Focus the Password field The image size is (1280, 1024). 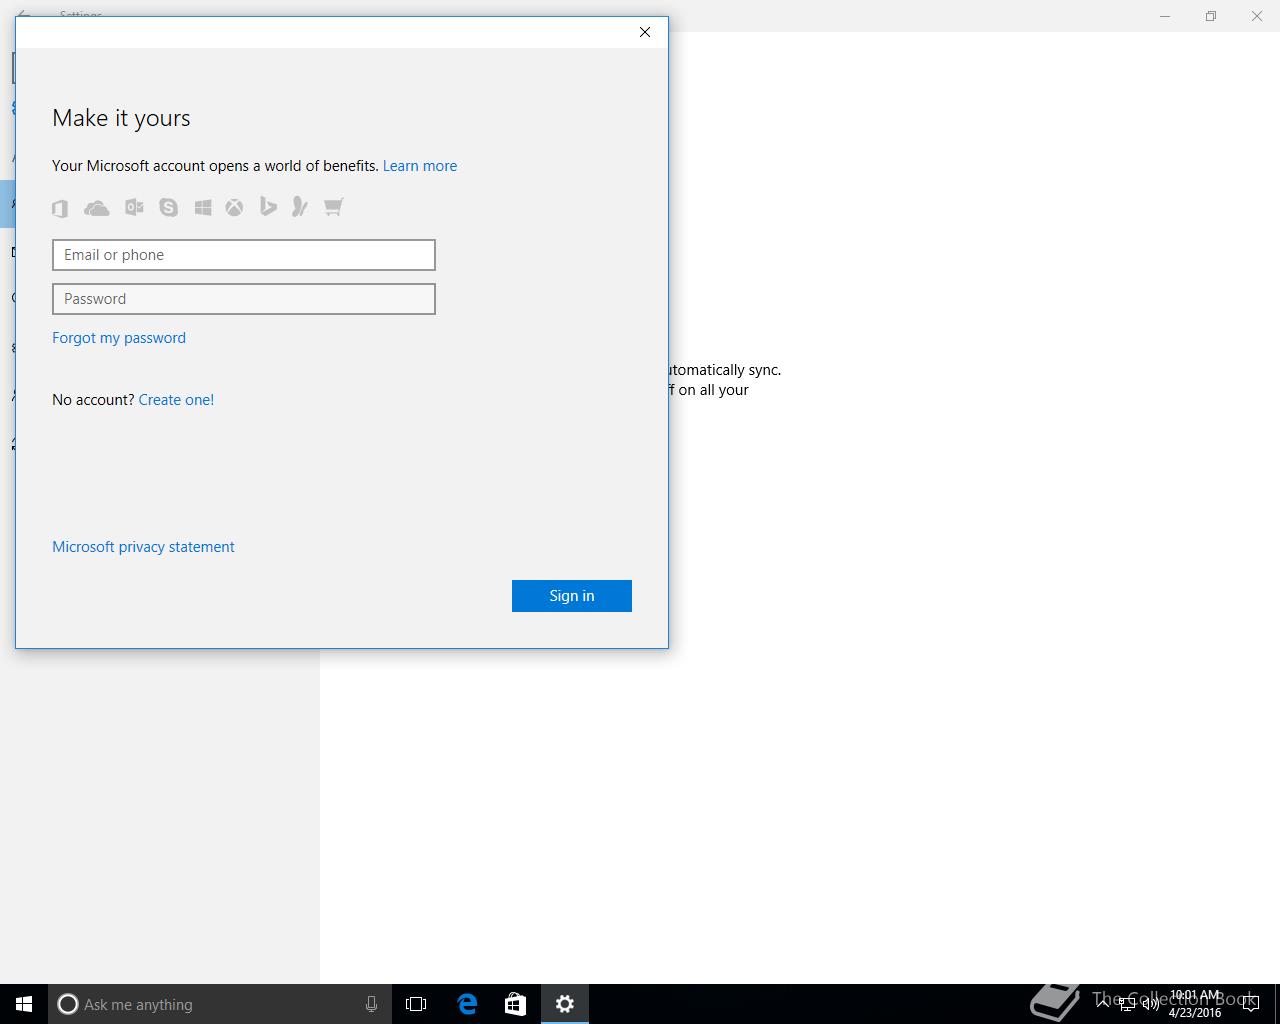pyautogui.click(x=244, y=299)
